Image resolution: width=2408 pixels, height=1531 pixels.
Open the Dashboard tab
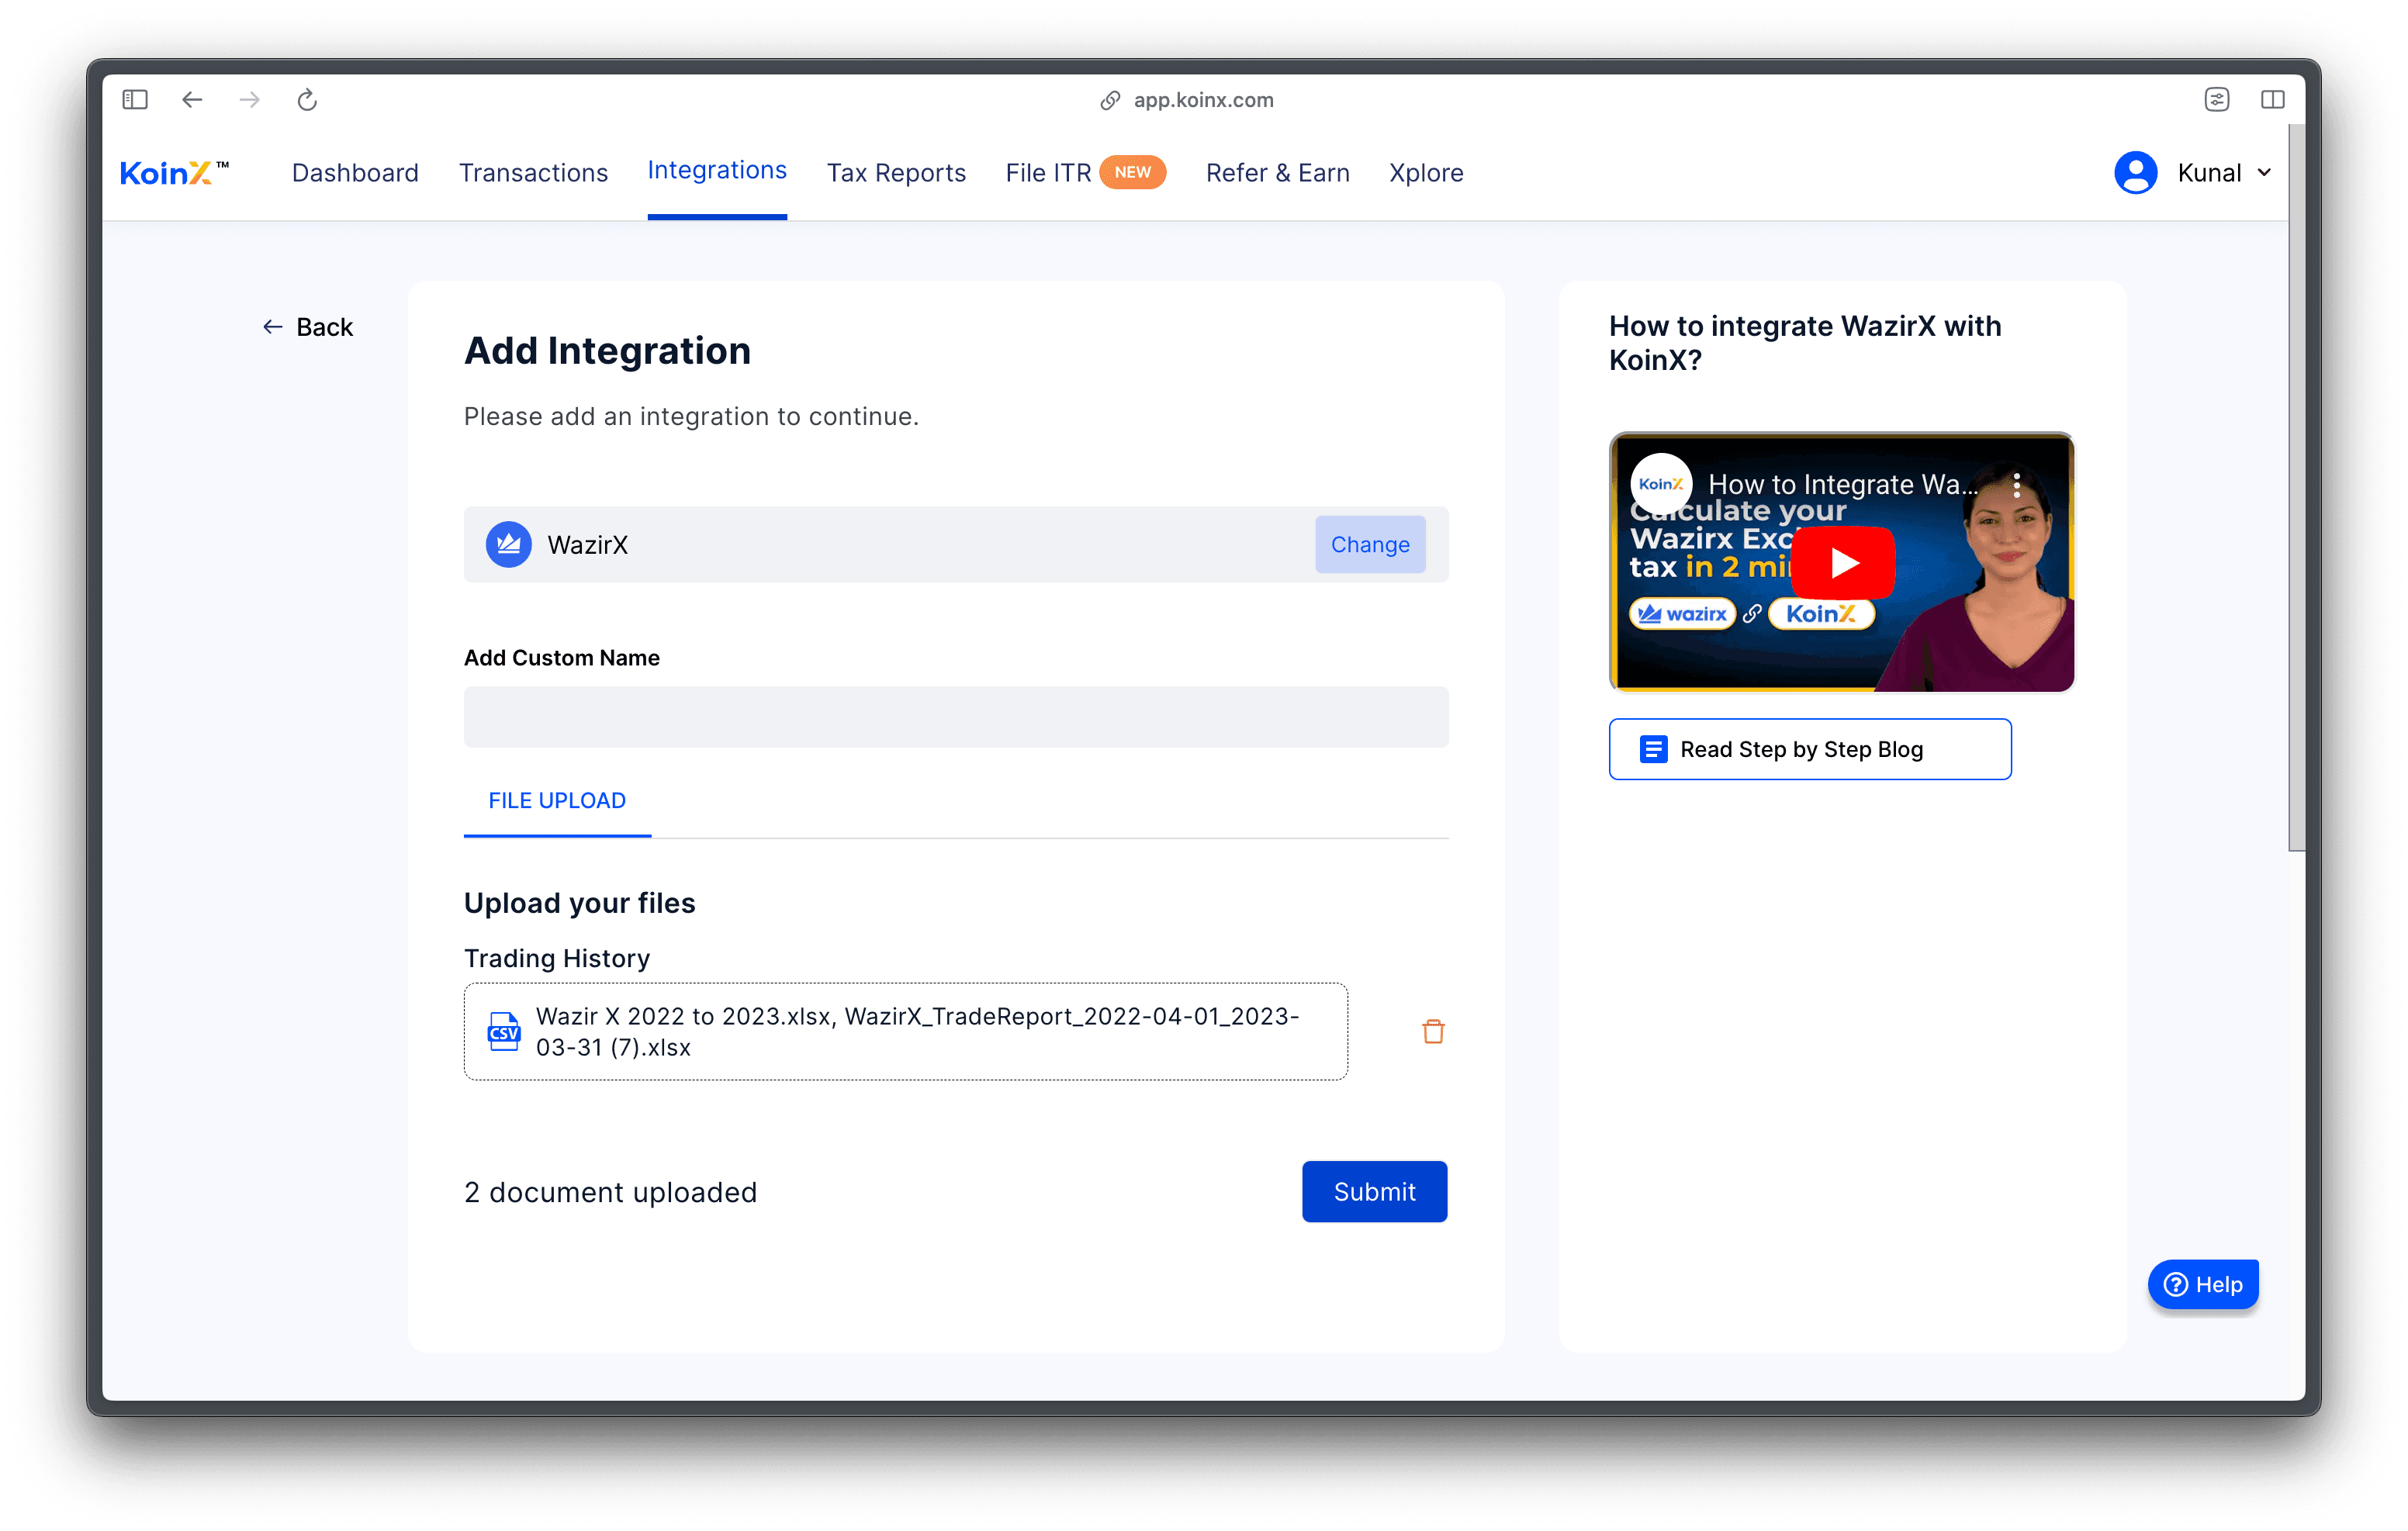(355, 173)
